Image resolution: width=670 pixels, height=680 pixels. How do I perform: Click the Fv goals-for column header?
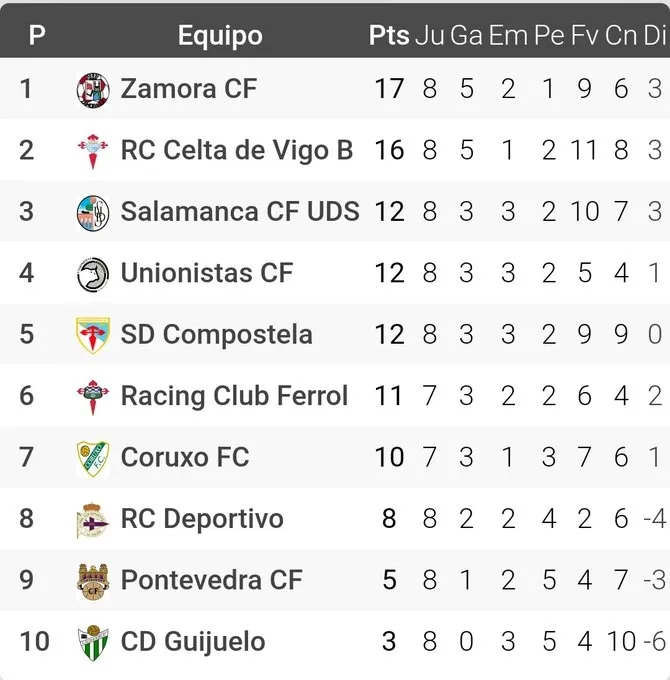[584, 36]
